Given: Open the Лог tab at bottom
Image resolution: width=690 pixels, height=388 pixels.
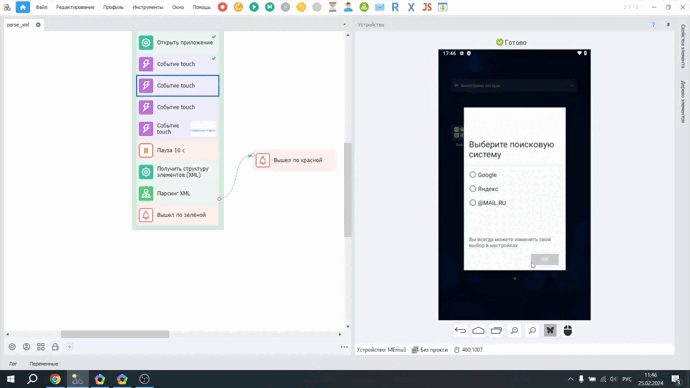Looking at the screenshot, I should tap(13, 364).
